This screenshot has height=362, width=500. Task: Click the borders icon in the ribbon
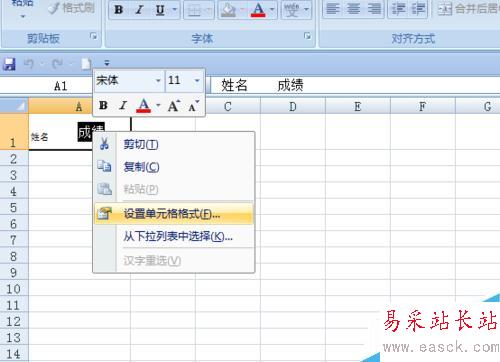194,10
